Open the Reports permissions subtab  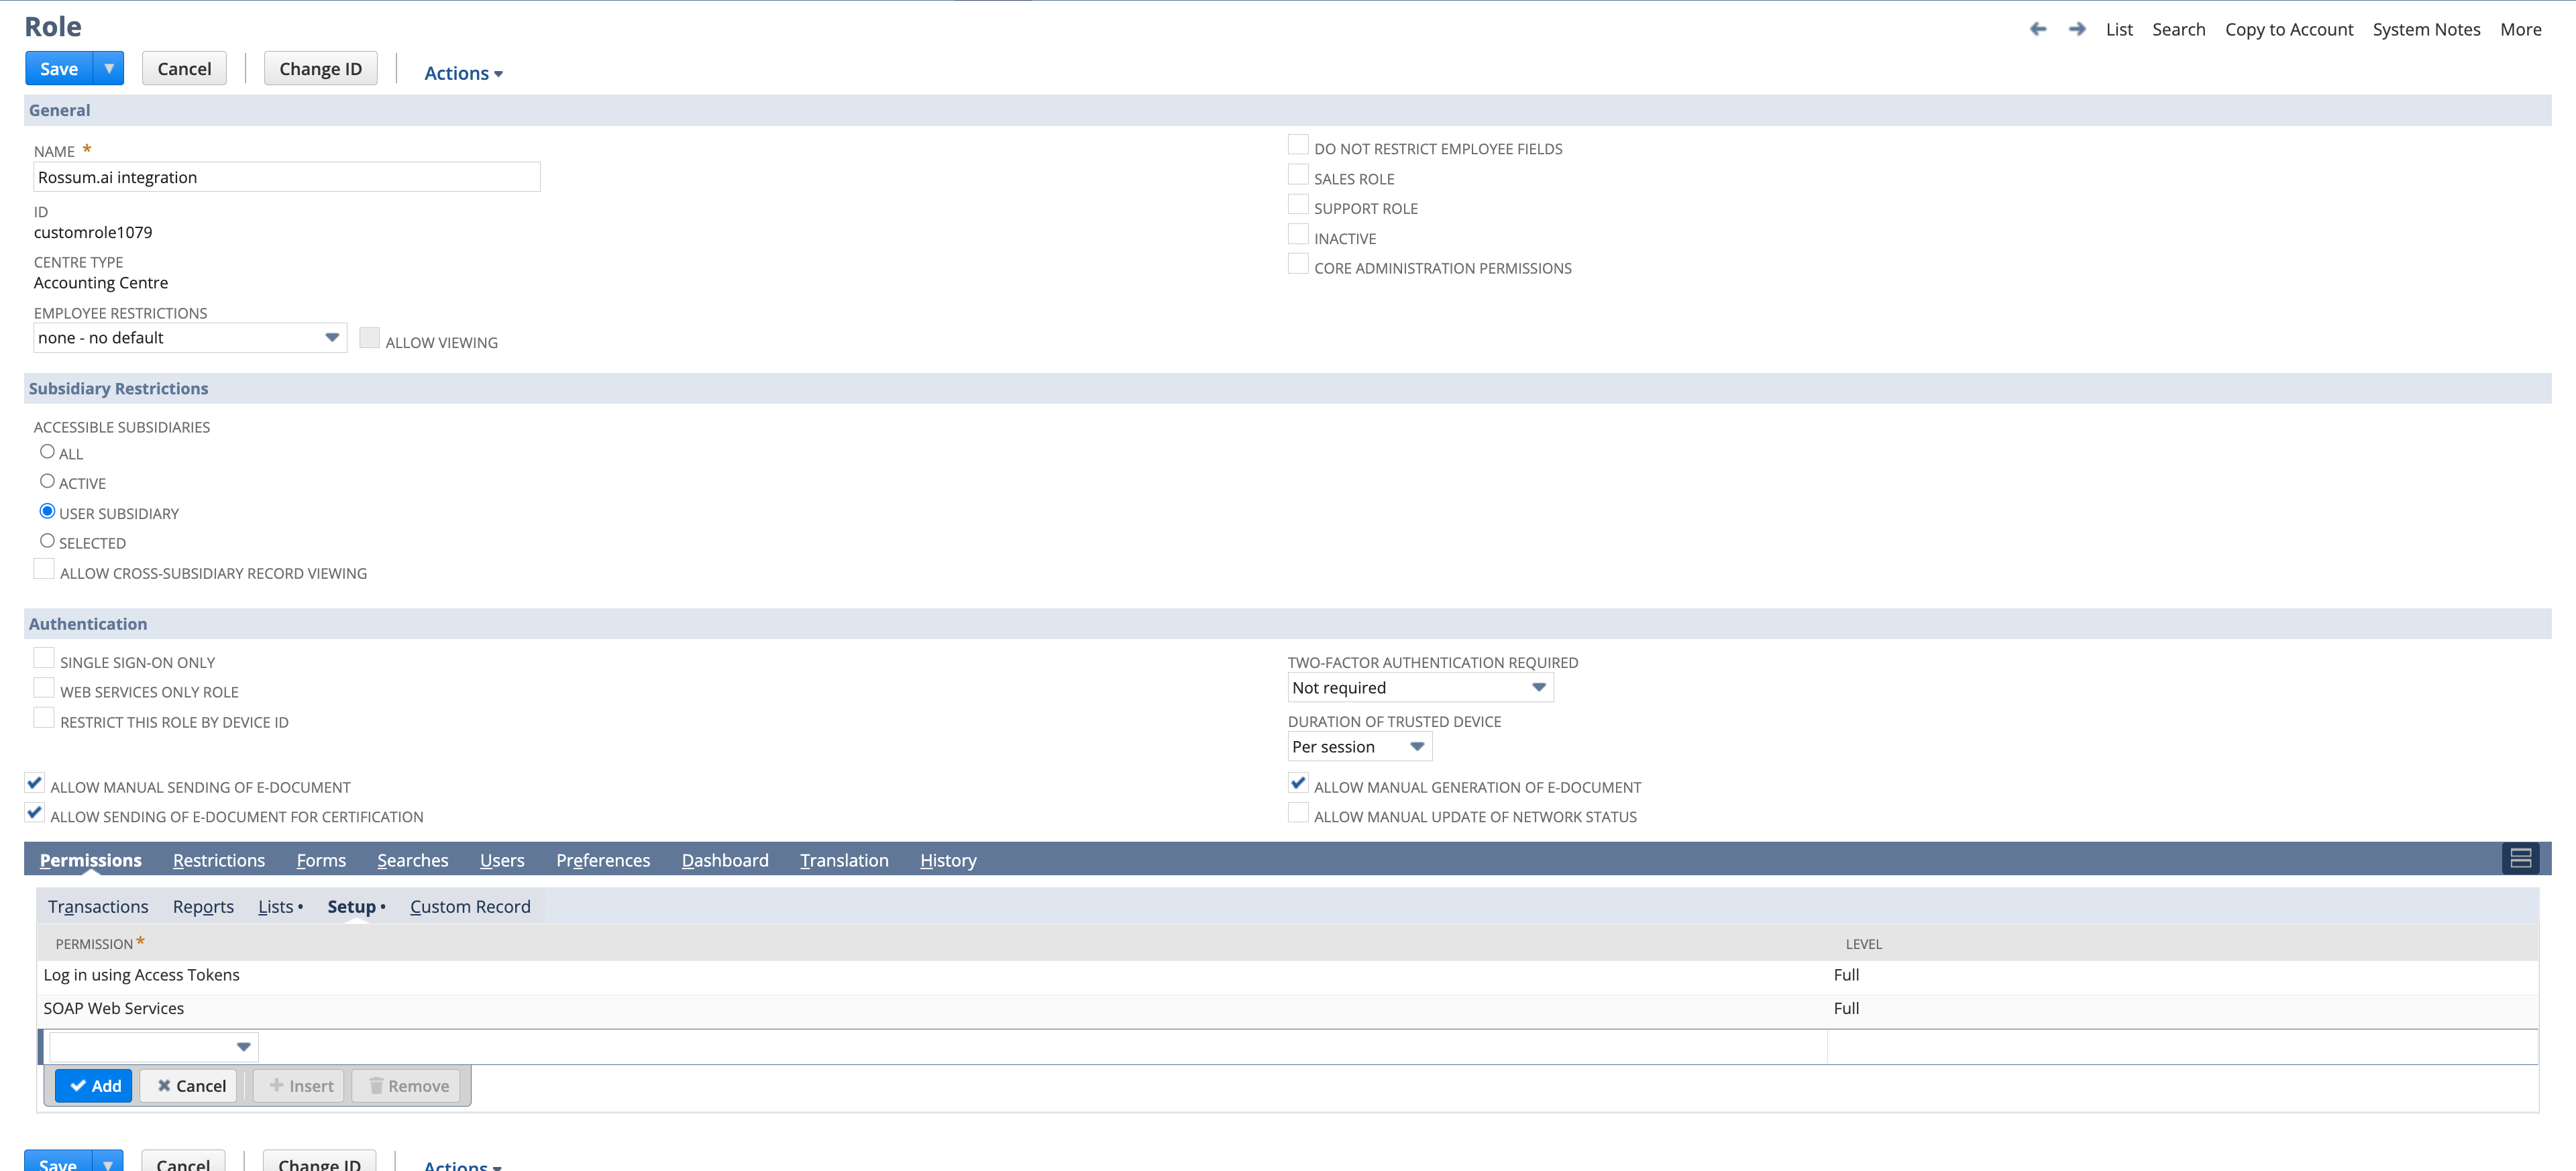pos(203,906)
